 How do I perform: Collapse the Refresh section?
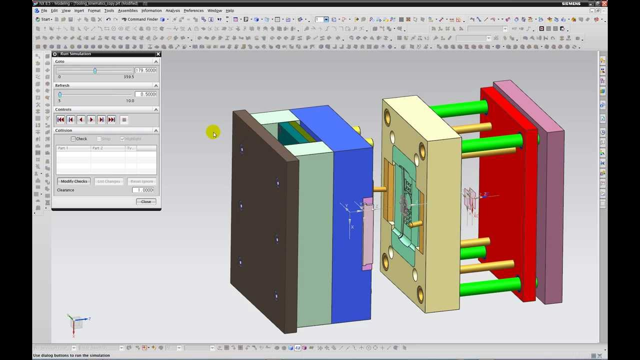tap(156, 85)
